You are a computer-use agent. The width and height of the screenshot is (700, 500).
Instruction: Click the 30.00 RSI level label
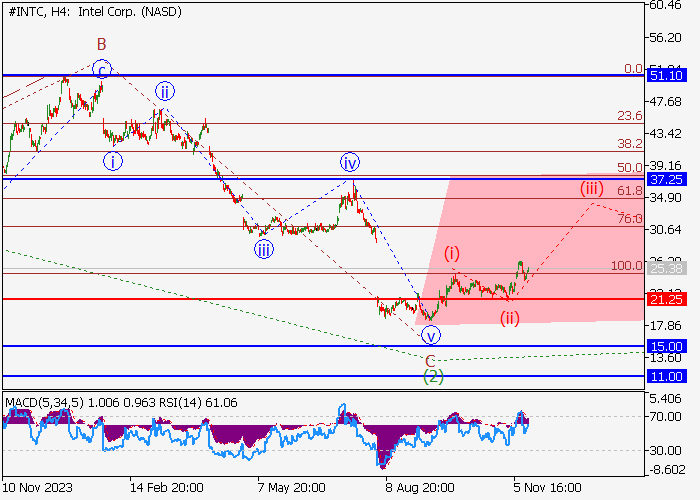[x=665, y=450]
